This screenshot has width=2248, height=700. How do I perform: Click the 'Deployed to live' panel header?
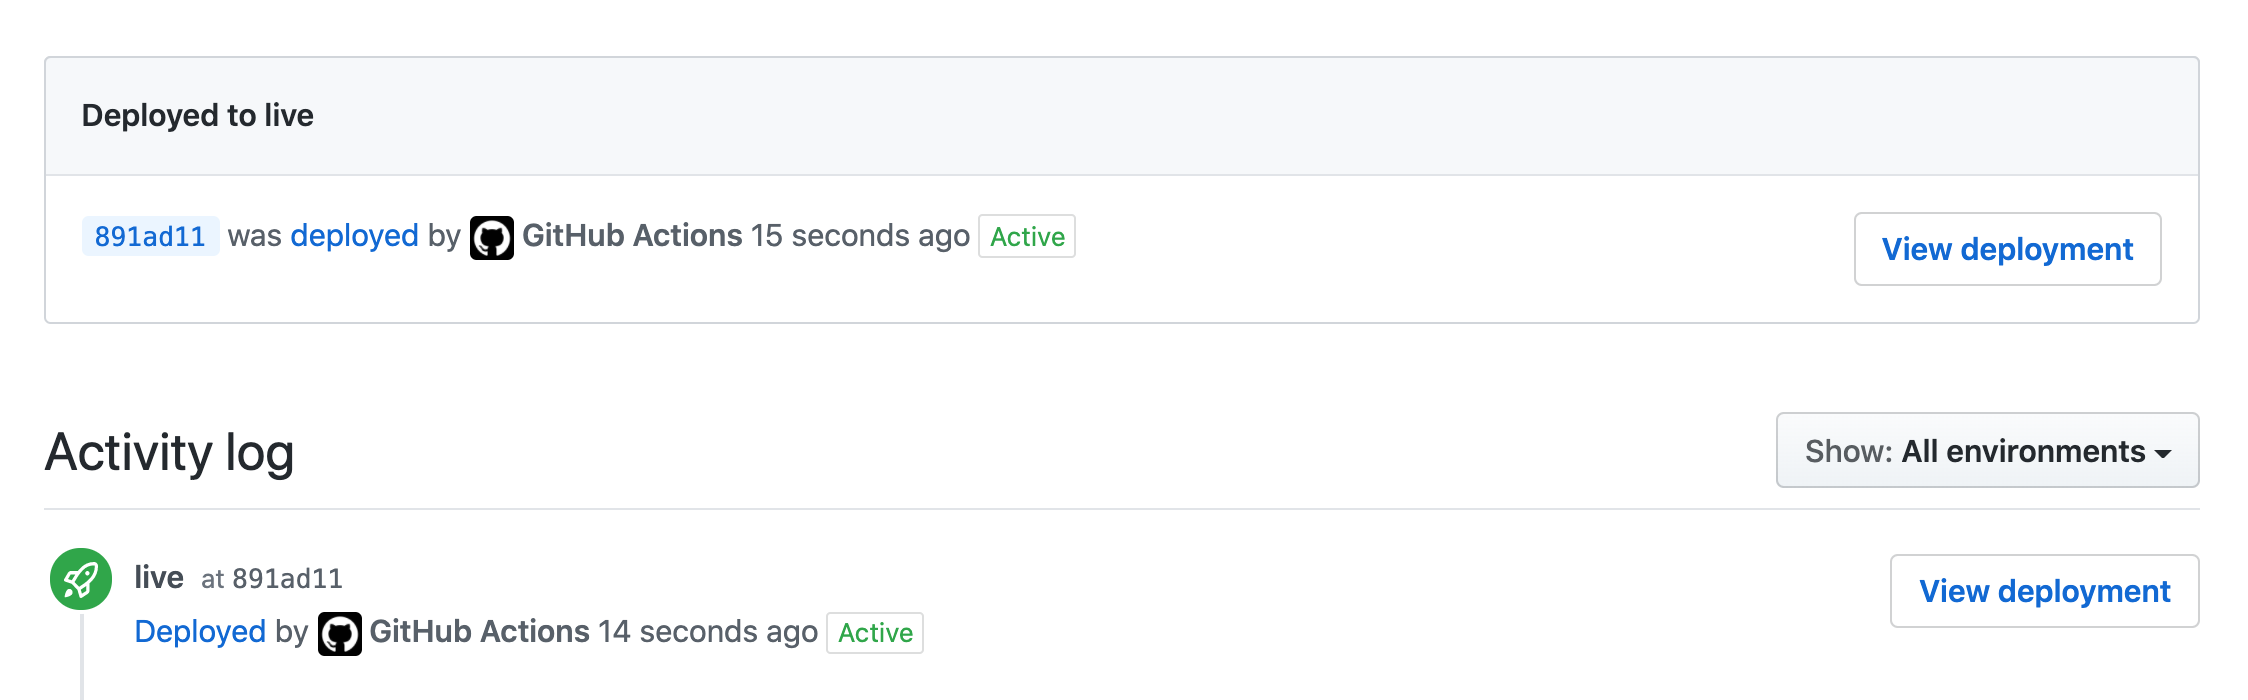[198, 116]
